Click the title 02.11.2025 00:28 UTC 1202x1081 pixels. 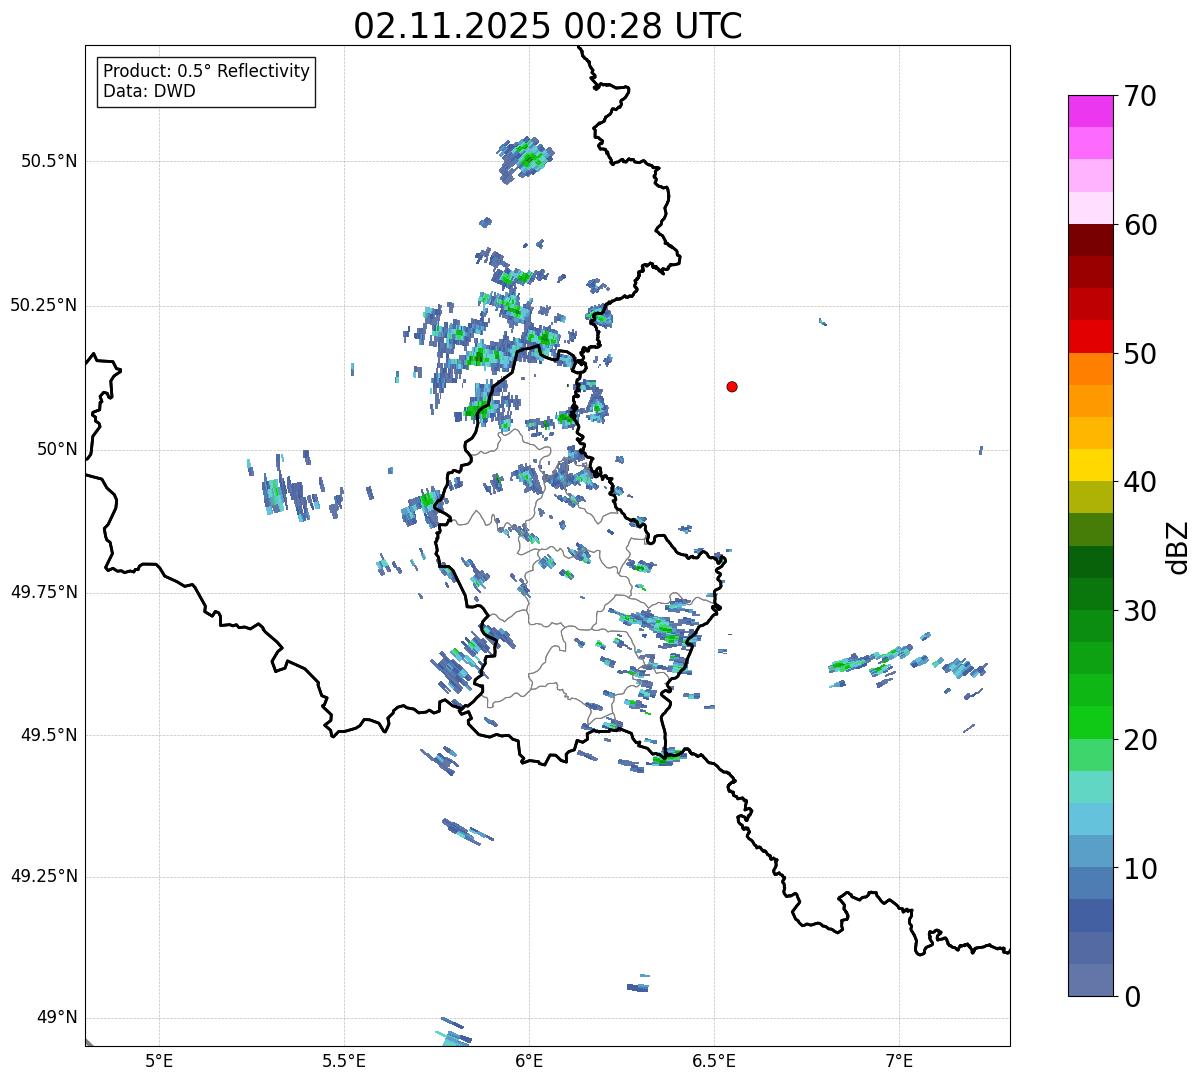pos(548,26)
